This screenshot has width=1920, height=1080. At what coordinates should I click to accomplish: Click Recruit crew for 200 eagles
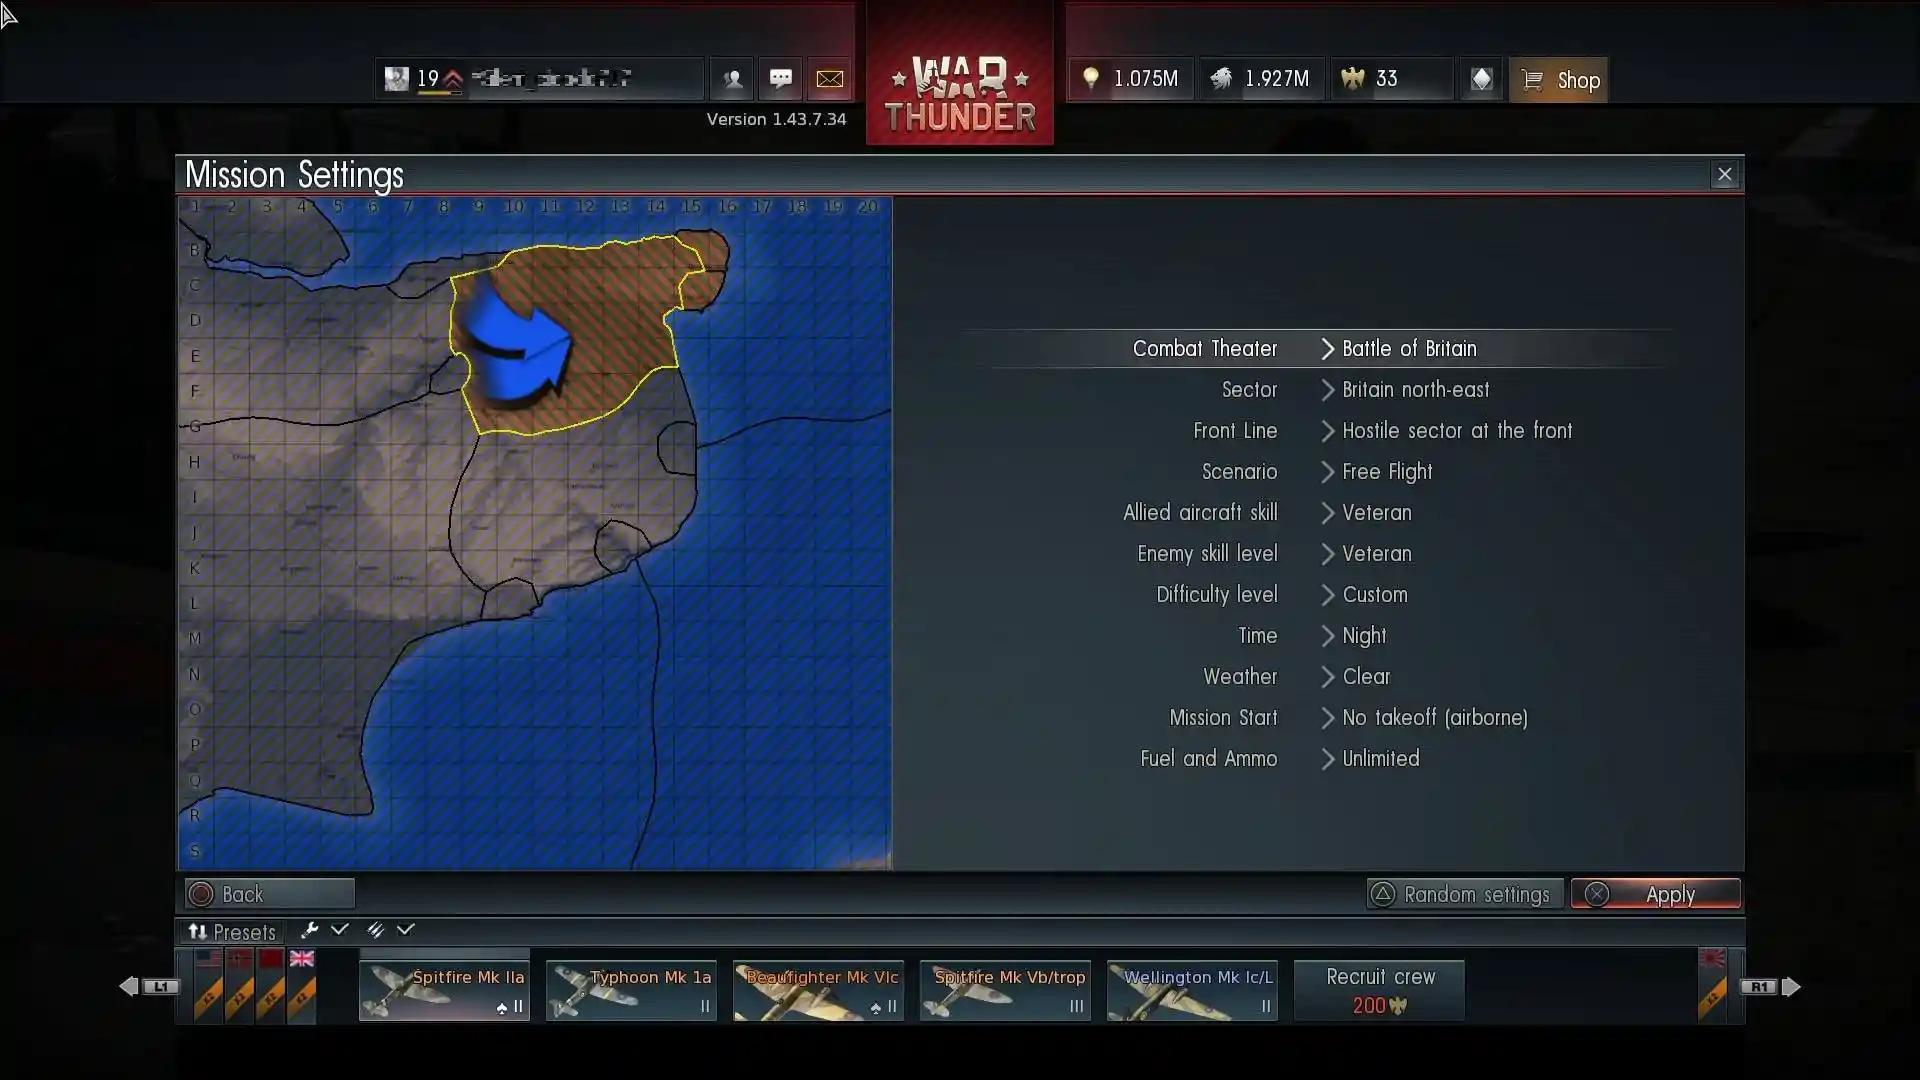[1379, 990]
